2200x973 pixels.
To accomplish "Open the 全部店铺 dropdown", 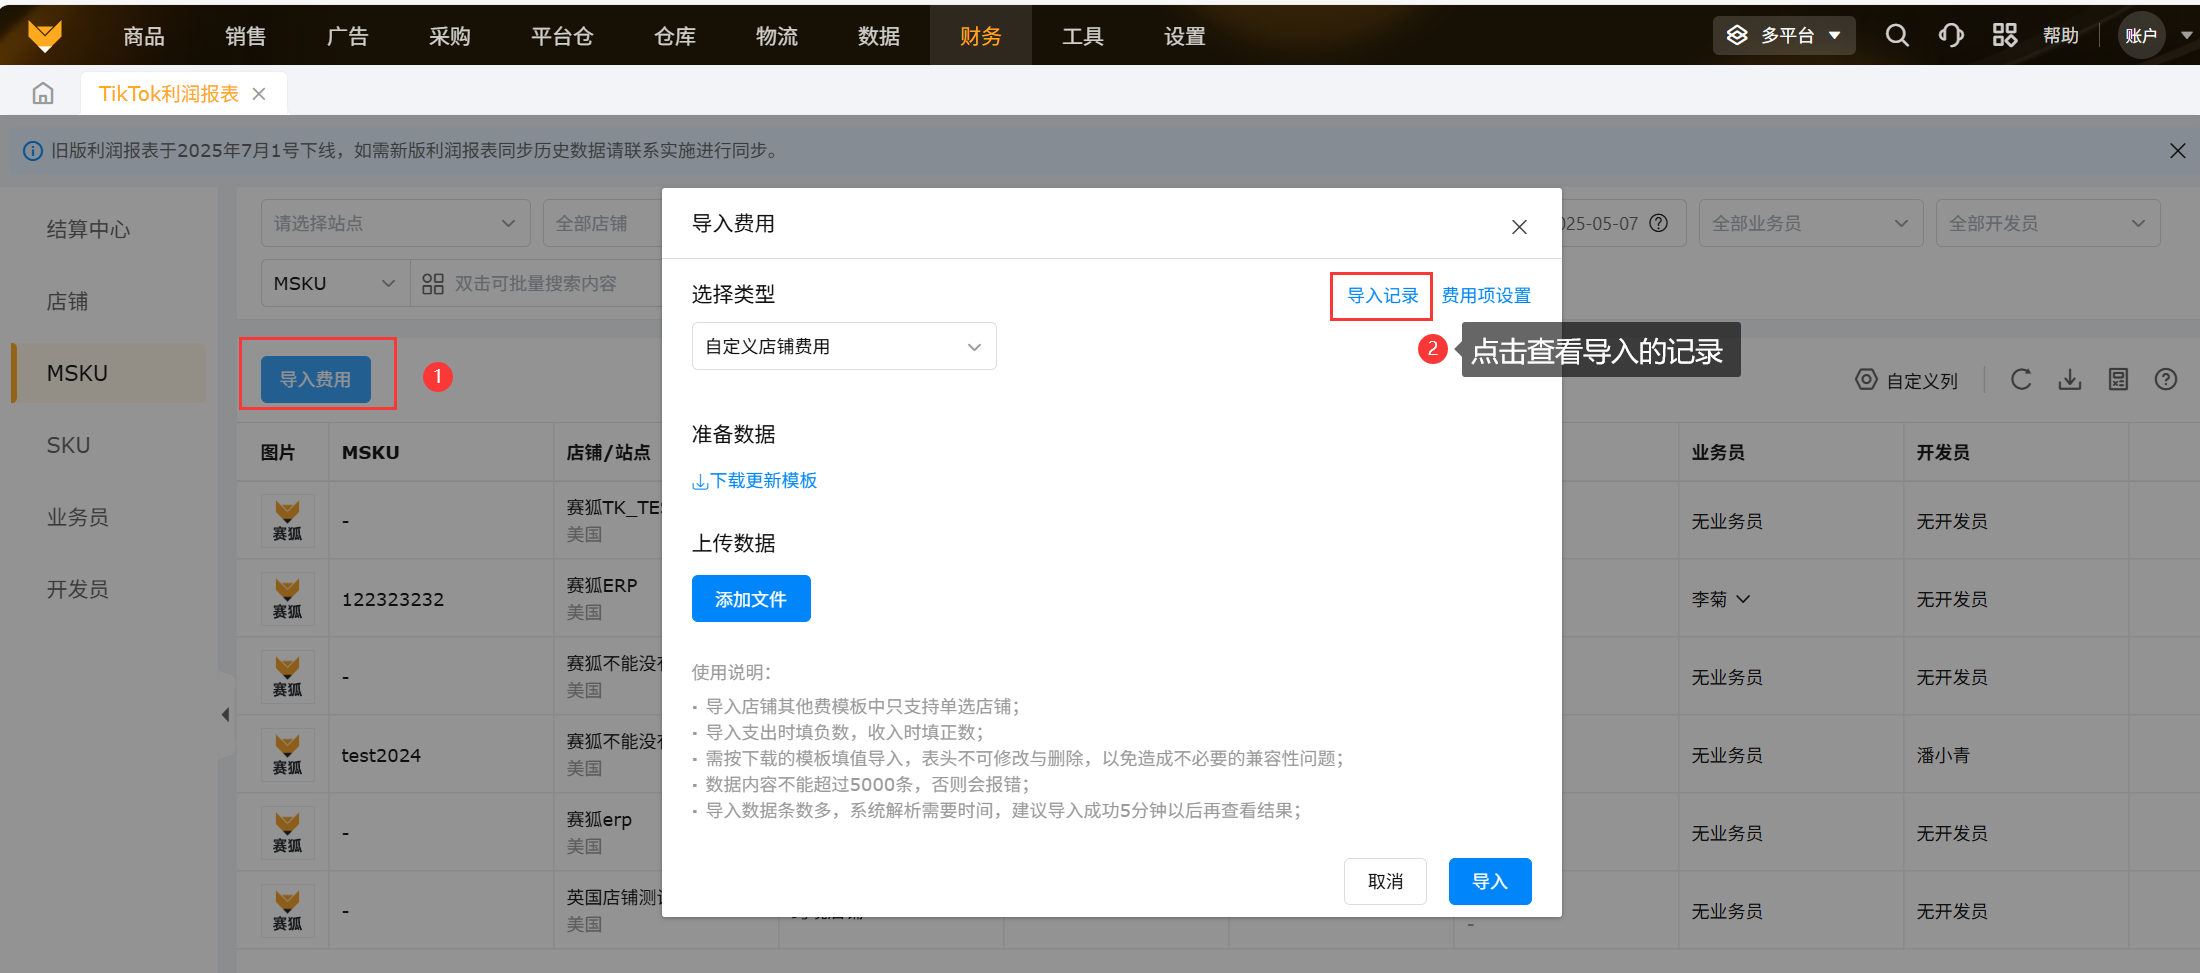I will (x=603, y=223).
